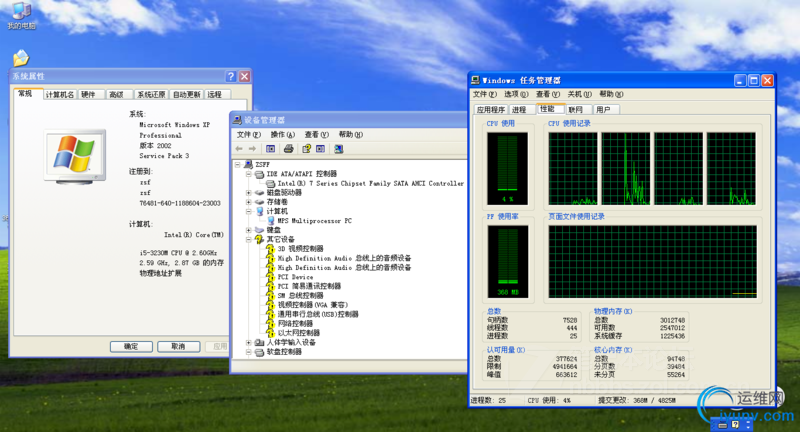Collapse 计算机 node in device tree
800x432 pixels.
(x=248, y=211)
